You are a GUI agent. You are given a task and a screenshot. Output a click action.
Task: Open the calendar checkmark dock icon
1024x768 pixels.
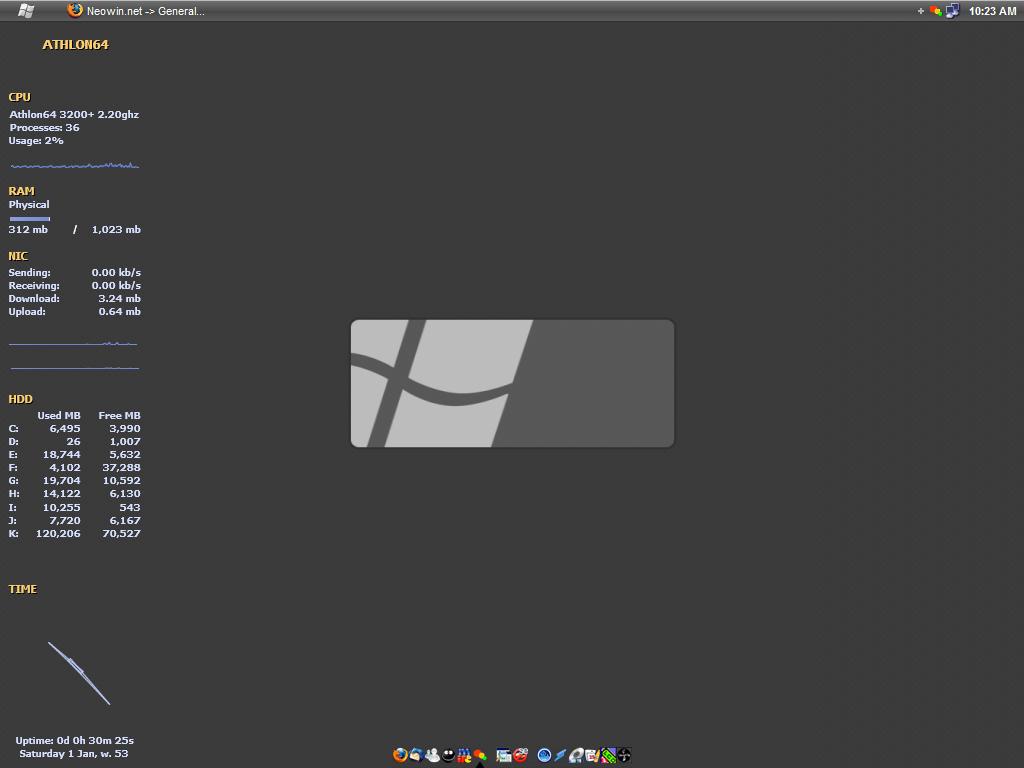pyautogui.click(x=592, y=755)
